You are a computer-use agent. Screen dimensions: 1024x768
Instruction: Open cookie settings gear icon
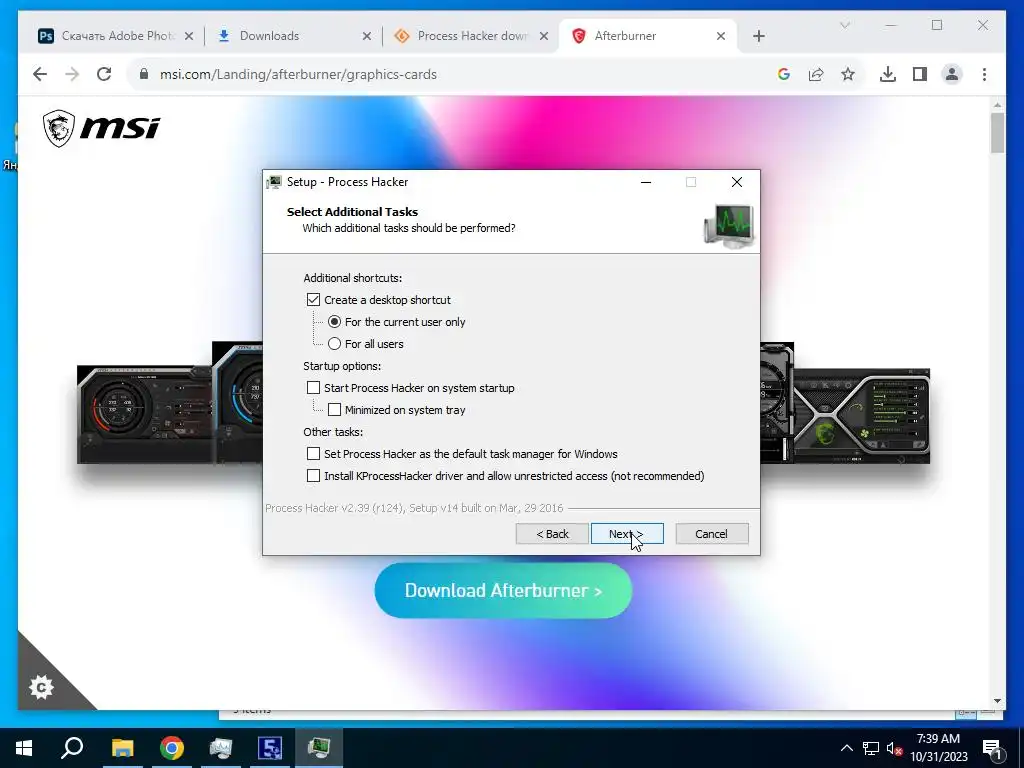click(x=41, y=687)
